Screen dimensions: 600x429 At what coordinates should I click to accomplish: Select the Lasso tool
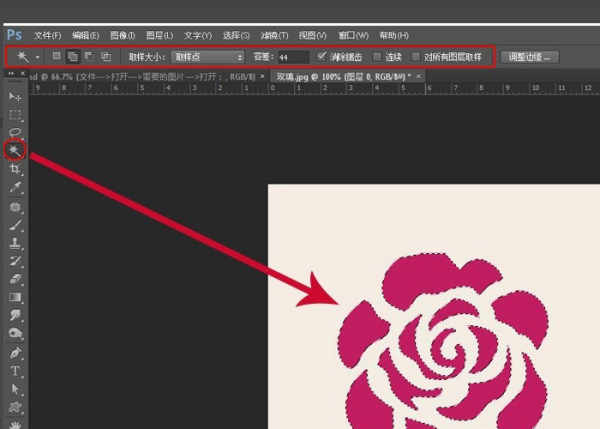(15, 133)
